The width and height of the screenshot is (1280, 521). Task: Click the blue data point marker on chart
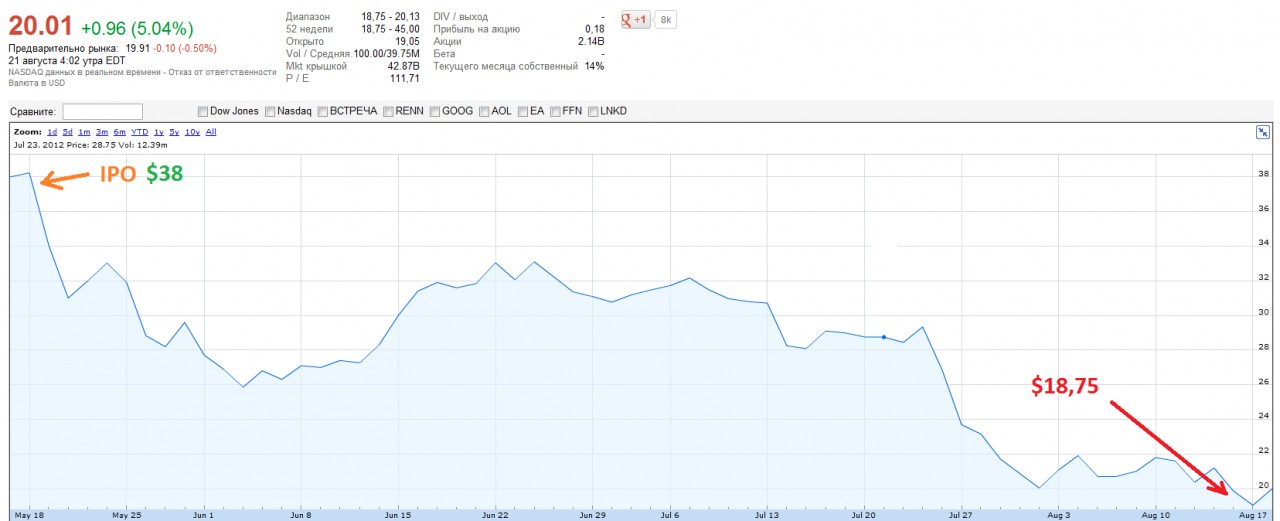click(x=884, y=337)
